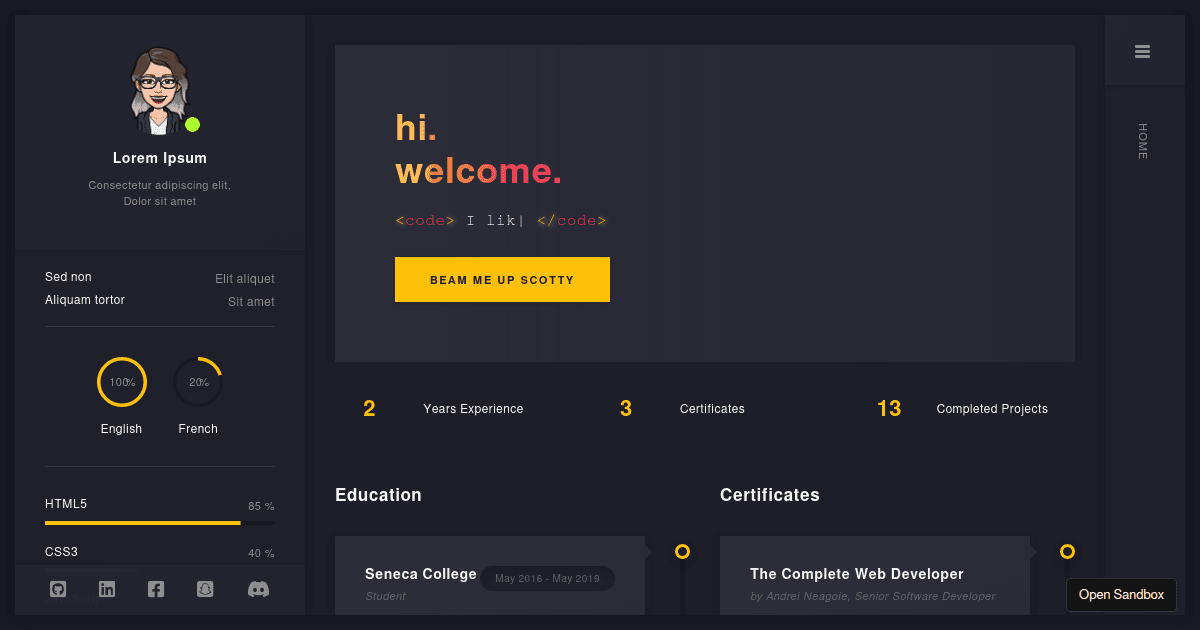Viewport: 1200px width, 630px height.
Task: Click the yellow Certificates timeline marker
Action: click(x=1067, y=551)
